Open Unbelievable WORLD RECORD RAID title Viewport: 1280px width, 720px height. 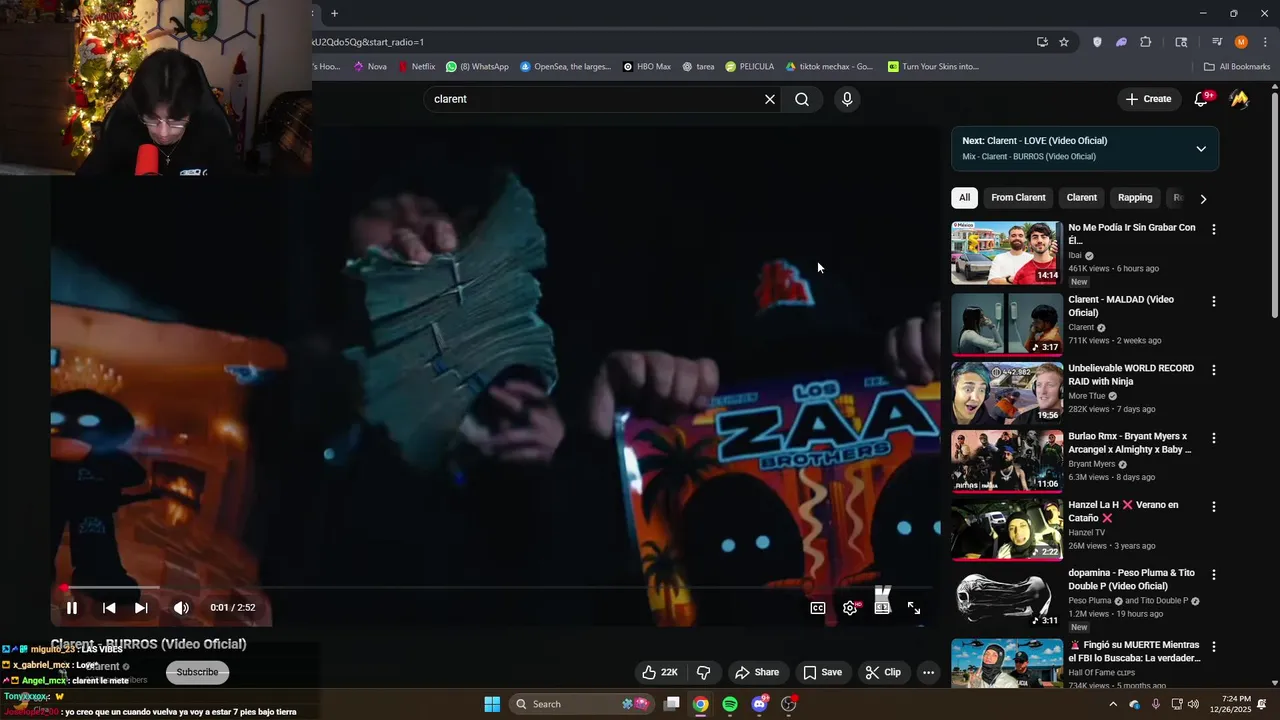pos(1131,375)
